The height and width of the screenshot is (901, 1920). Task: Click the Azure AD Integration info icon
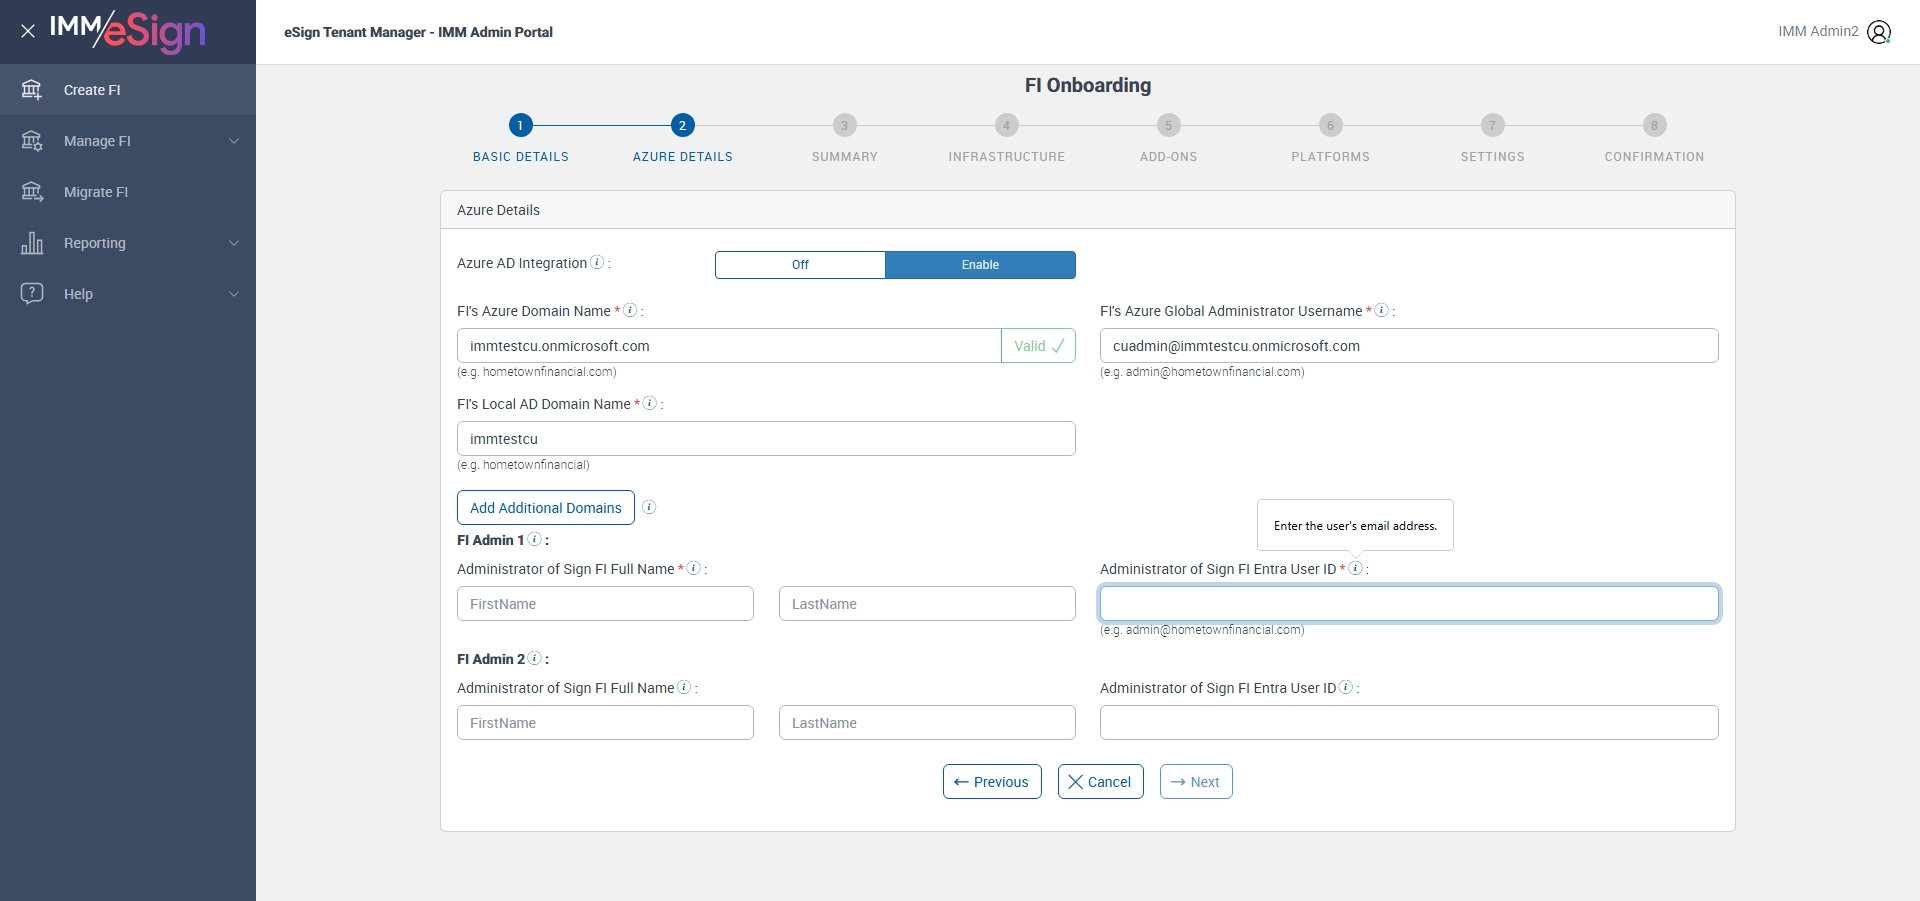coord(597,262)
